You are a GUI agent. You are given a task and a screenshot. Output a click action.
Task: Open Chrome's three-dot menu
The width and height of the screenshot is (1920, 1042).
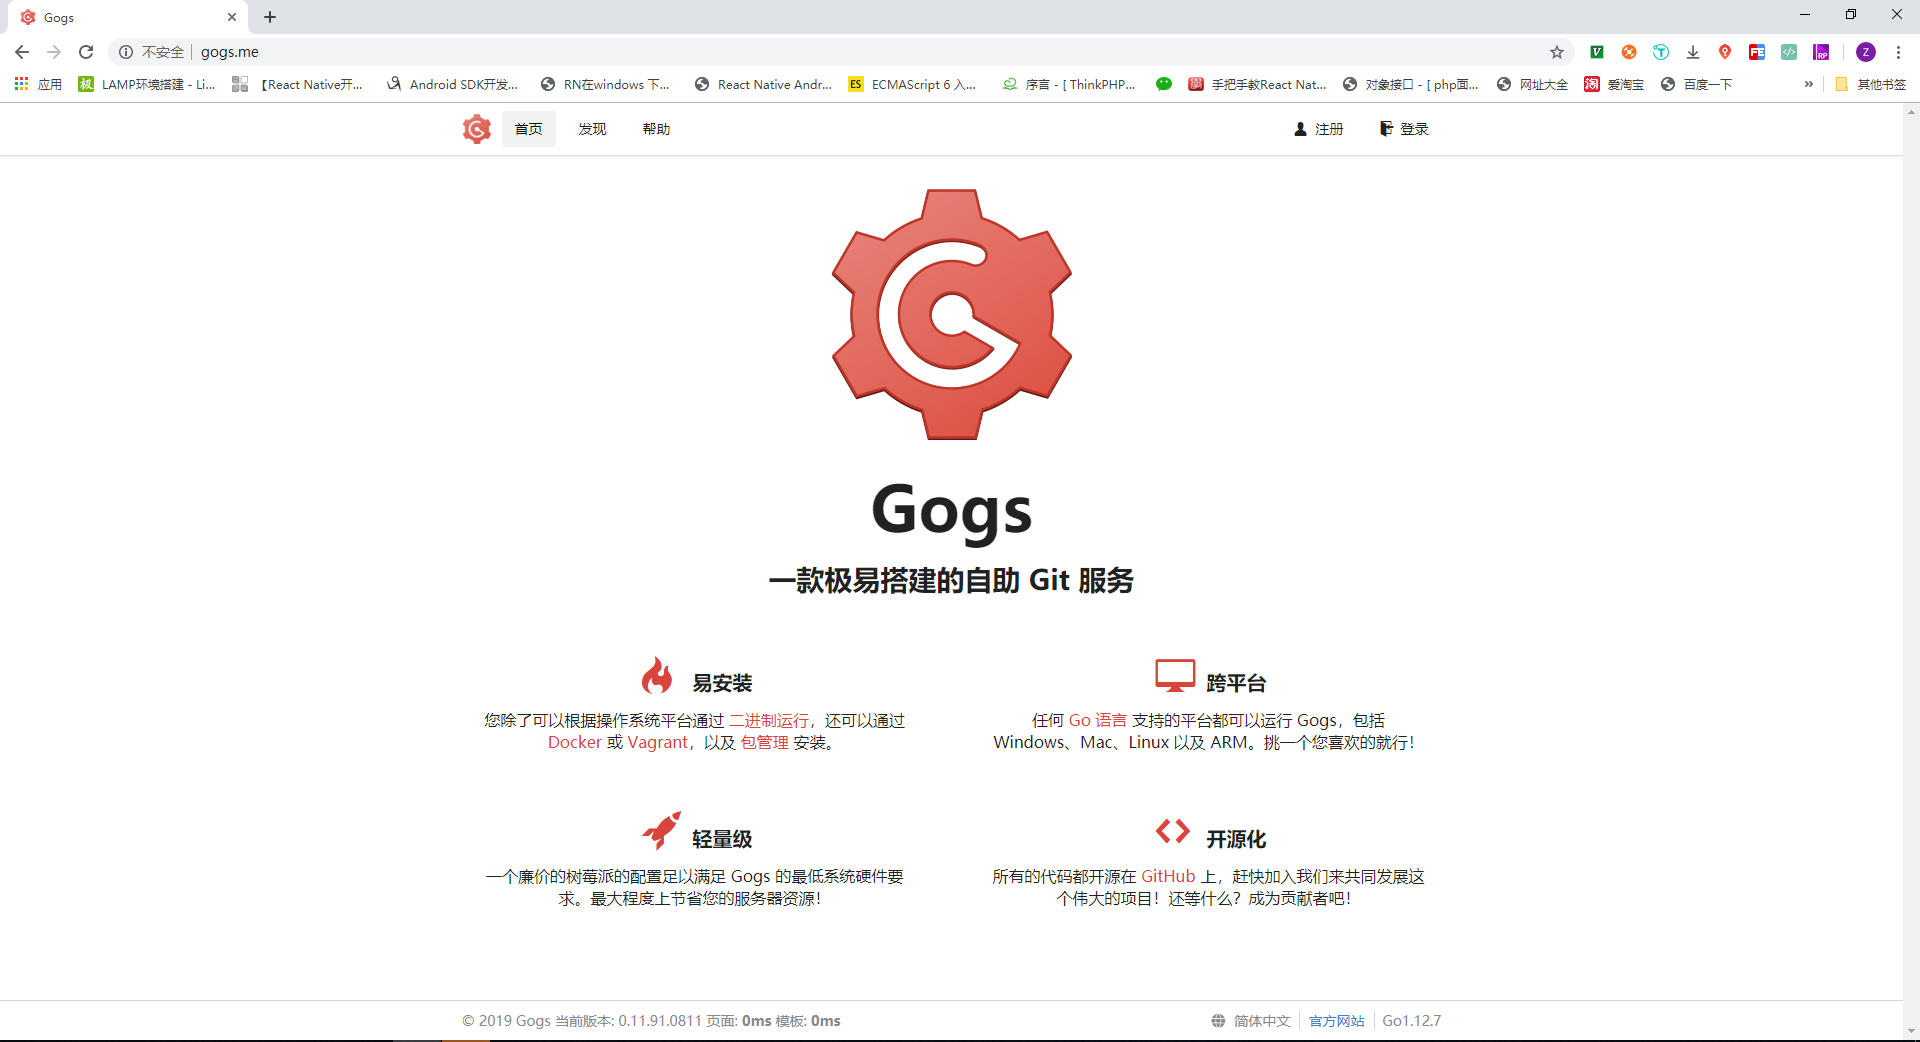1898,52
